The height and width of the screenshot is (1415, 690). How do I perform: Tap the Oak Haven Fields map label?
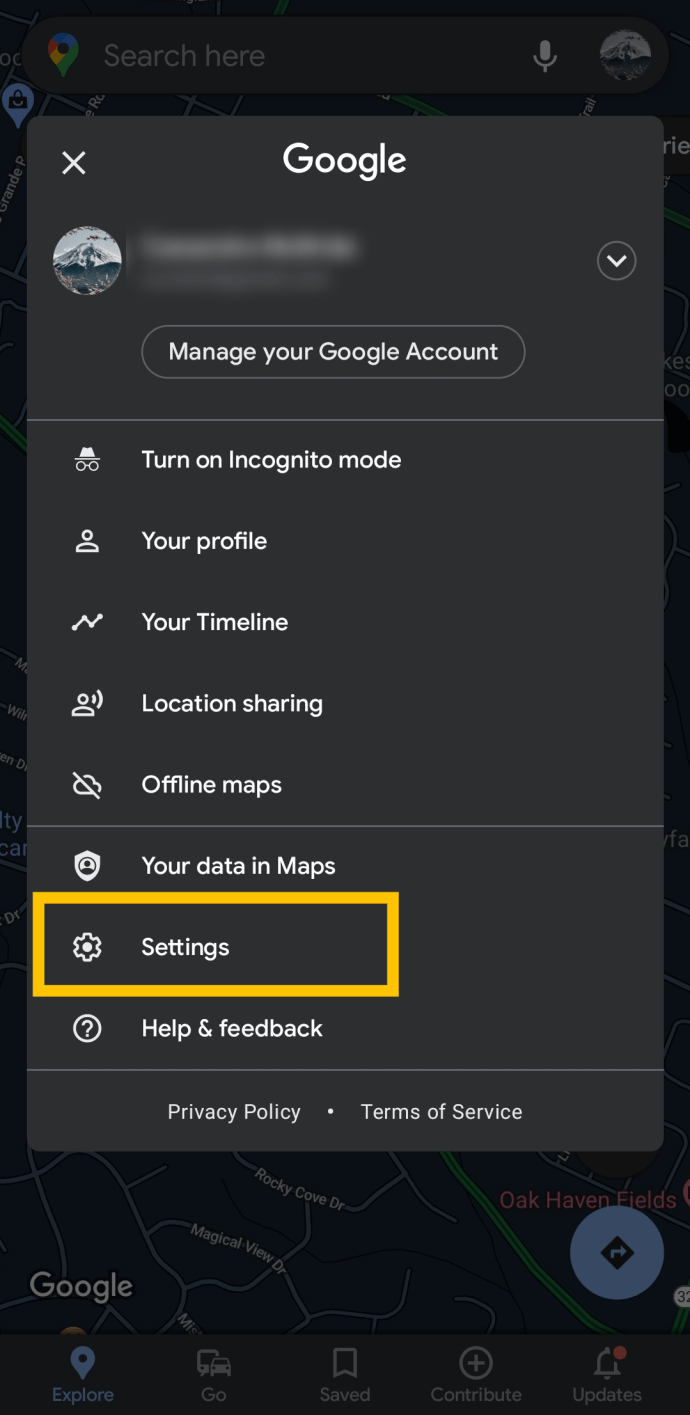click(x=588, y=1199)
